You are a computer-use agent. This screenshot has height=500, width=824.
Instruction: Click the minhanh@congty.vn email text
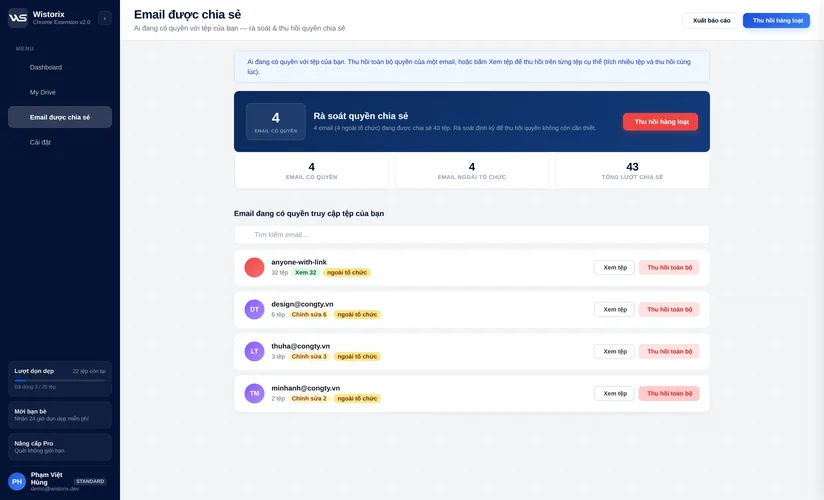point(306,388)
